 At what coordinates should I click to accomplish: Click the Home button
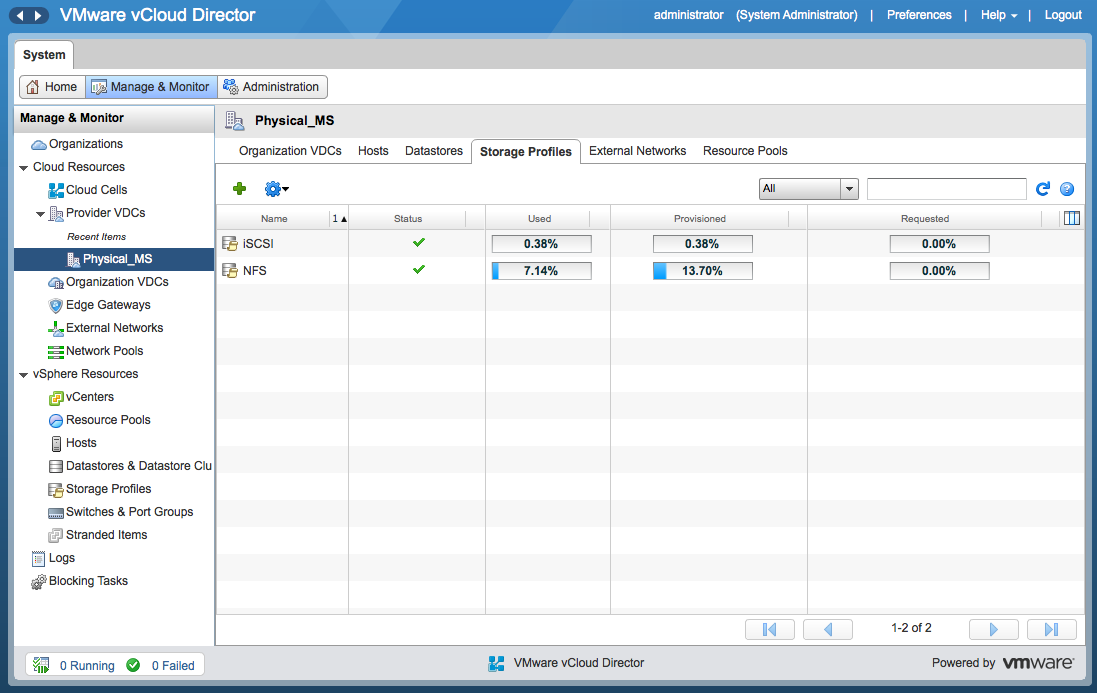(52, 87)
